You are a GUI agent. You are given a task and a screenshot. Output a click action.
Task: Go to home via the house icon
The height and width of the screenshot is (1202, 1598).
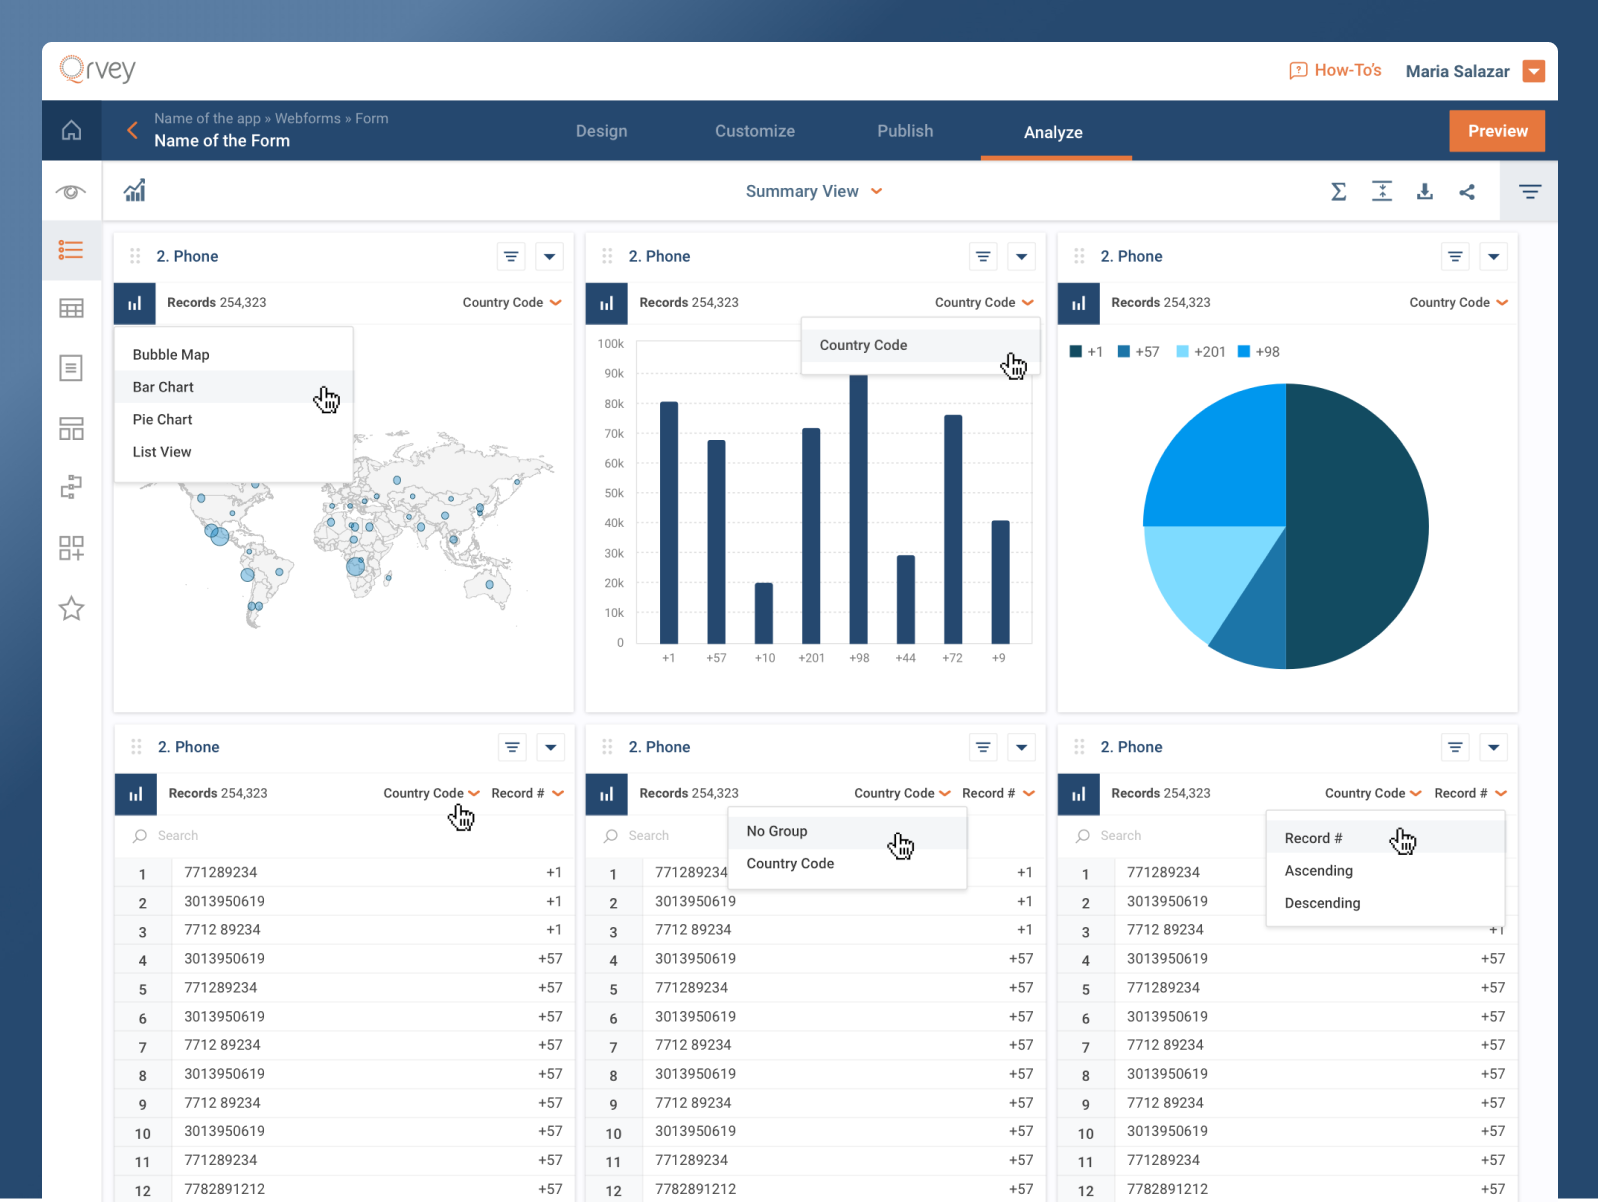71,130
